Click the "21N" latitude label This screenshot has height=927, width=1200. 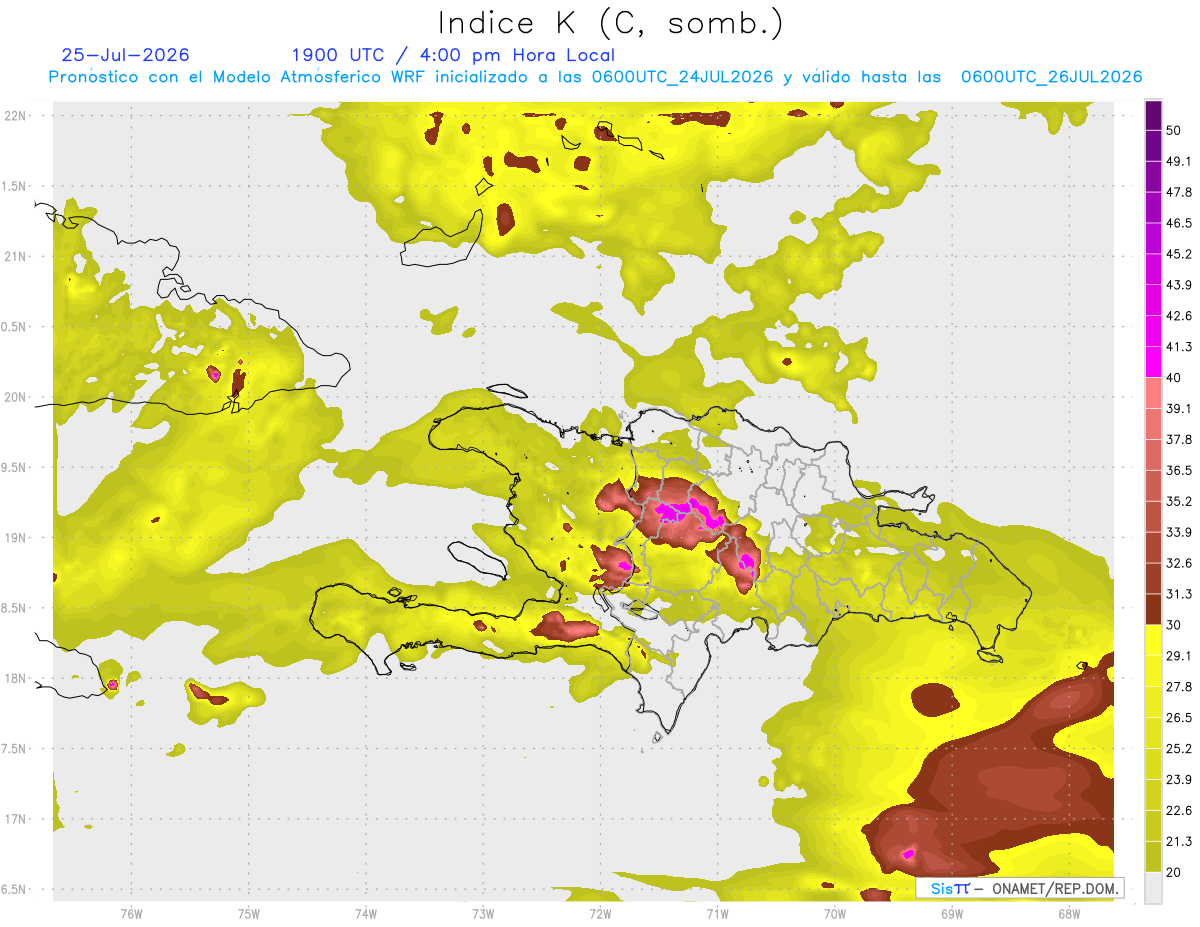coord(14,257)
